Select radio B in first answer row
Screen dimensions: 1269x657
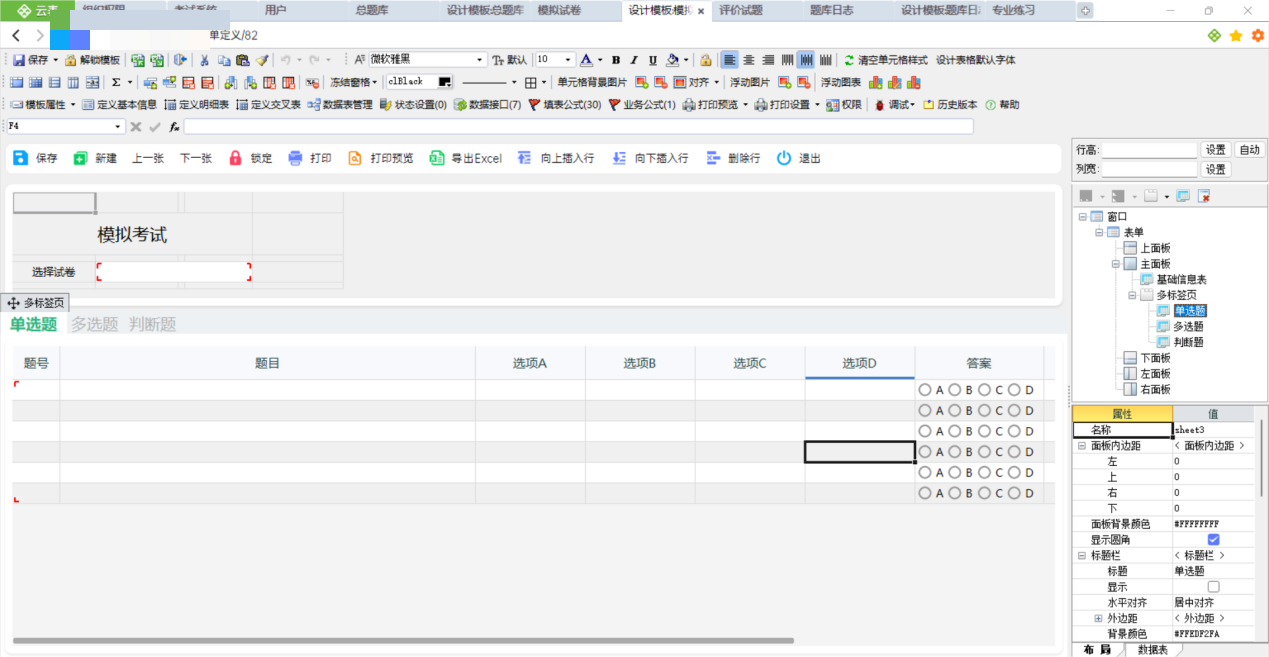(x=954, y=390)
